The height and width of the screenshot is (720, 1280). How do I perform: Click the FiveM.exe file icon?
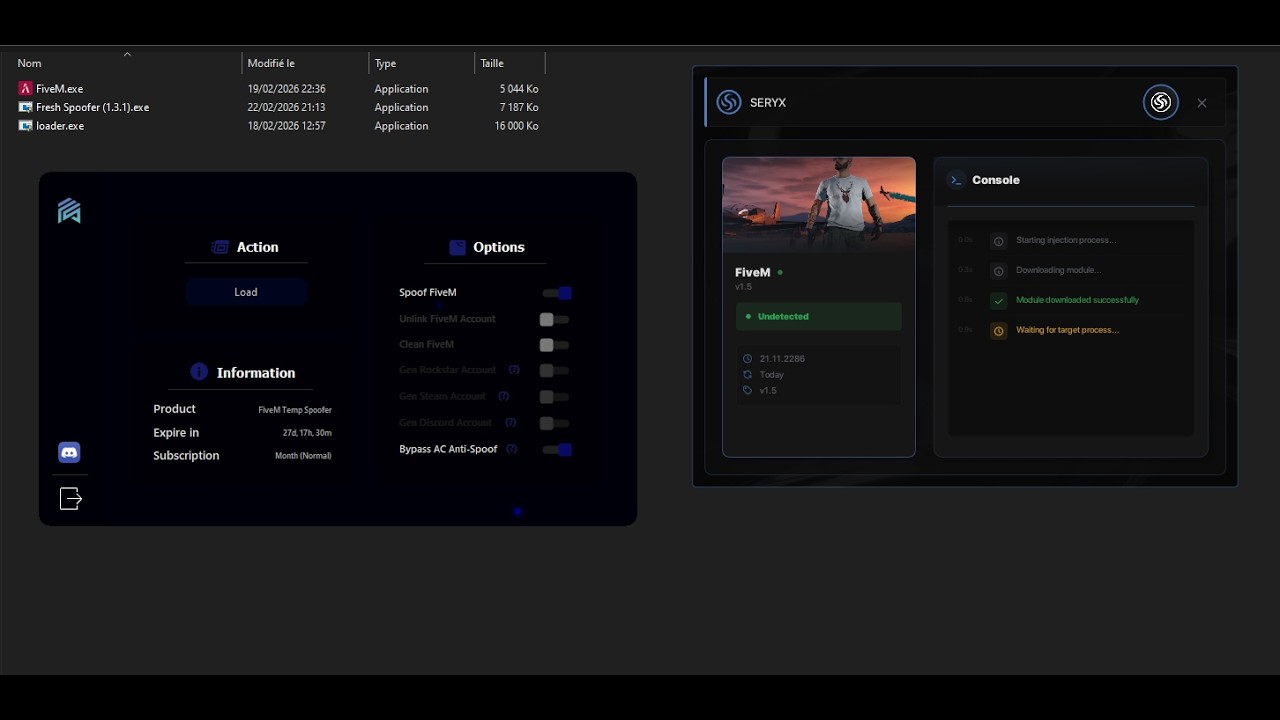pyautogui.click(x=25, y=89)
